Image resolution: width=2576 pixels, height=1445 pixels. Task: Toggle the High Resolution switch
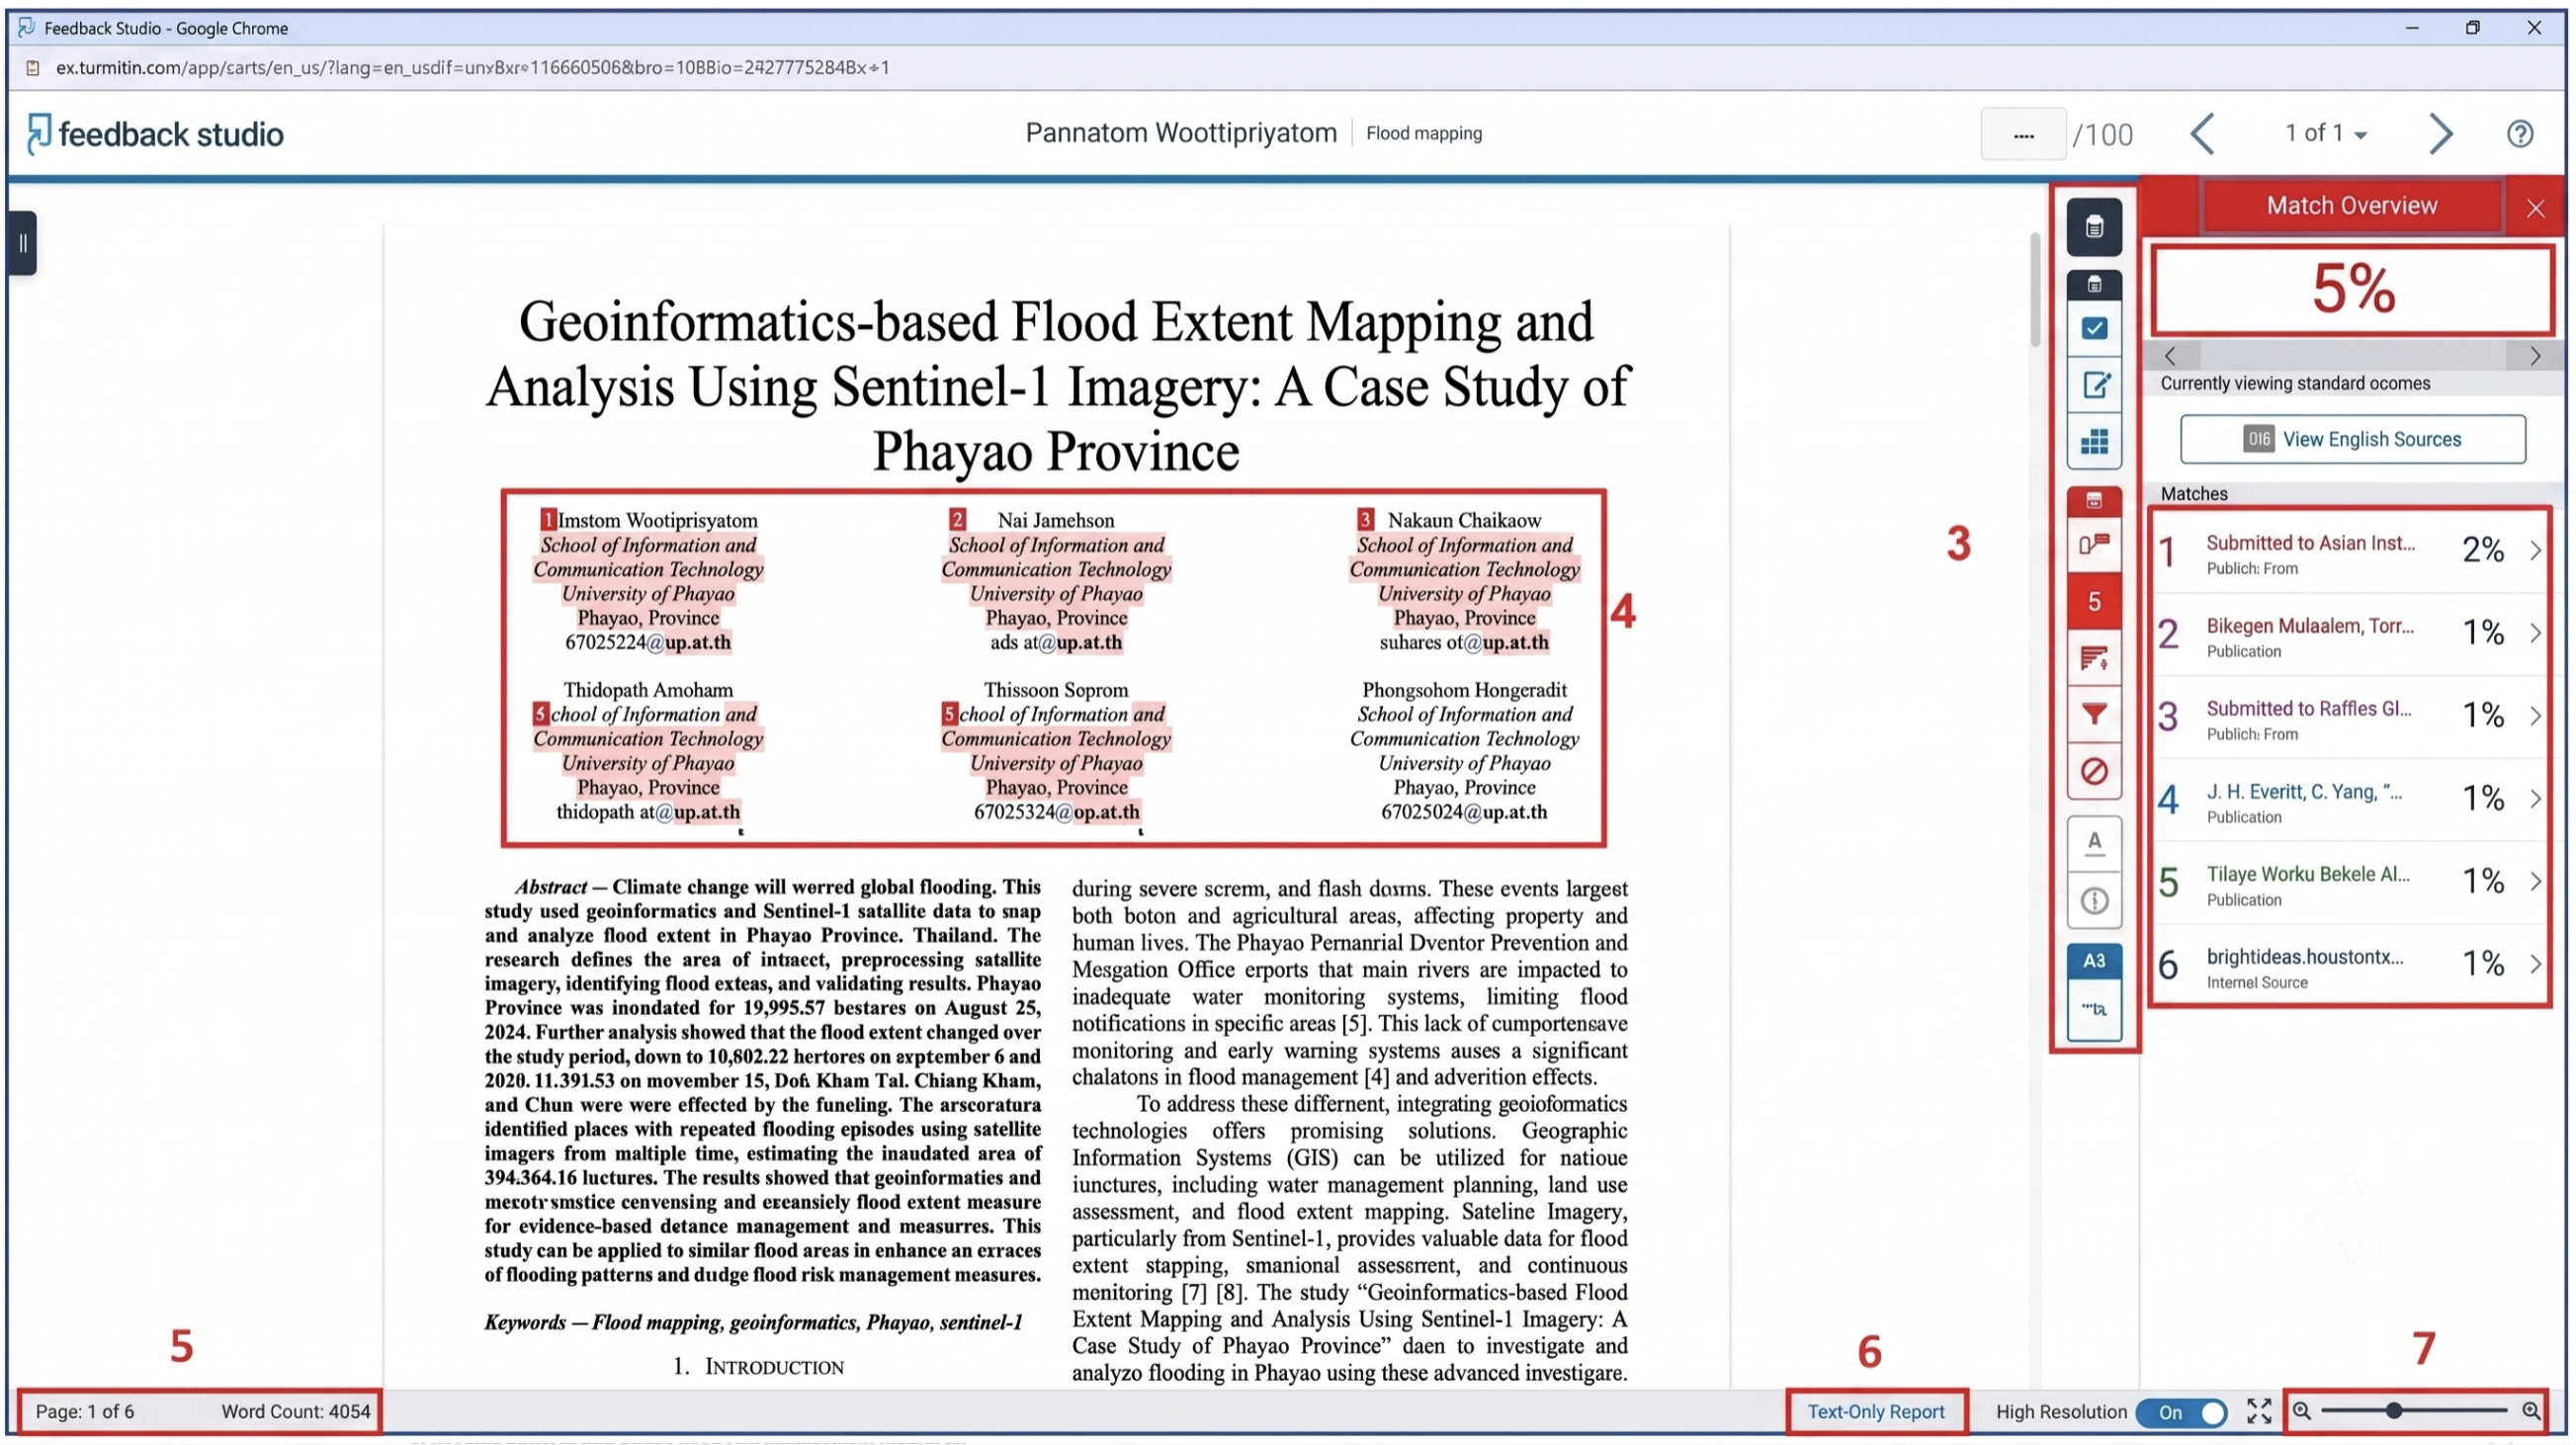tap(2181, 1412)
